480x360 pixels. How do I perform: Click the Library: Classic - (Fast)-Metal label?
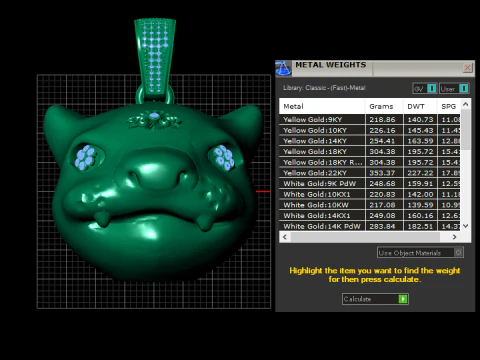coord(324,88)
